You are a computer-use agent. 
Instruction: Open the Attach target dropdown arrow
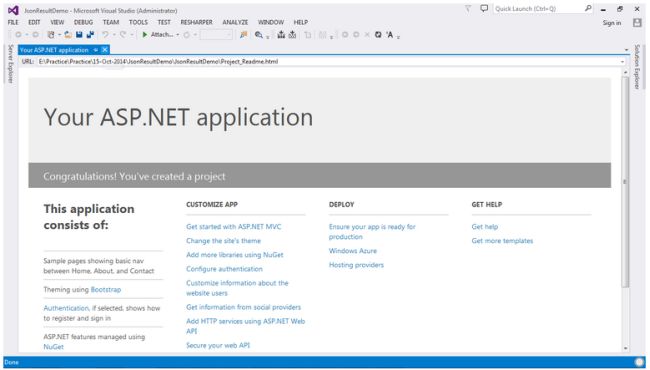[178, 35]
